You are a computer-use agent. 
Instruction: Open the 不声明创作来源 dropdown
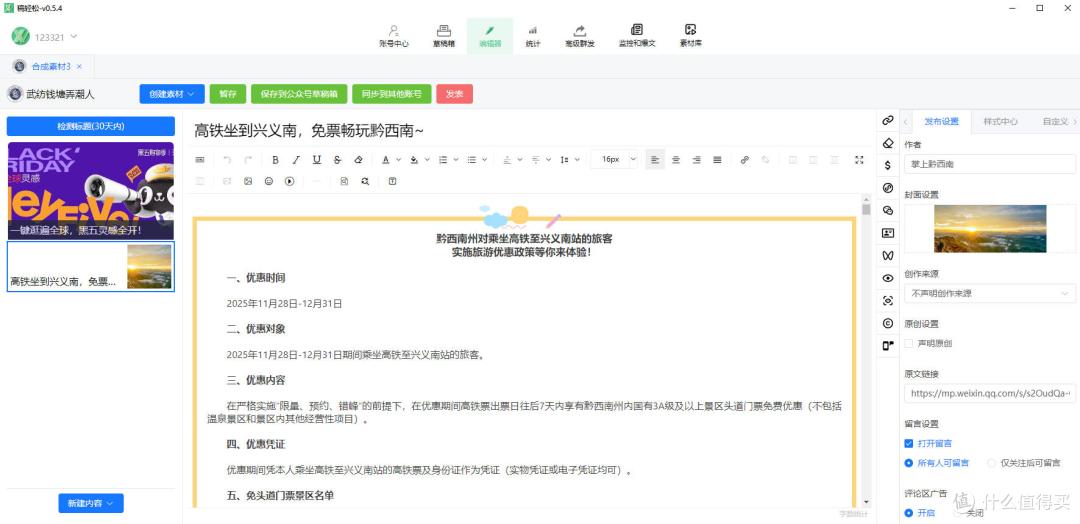click(990, 293)
